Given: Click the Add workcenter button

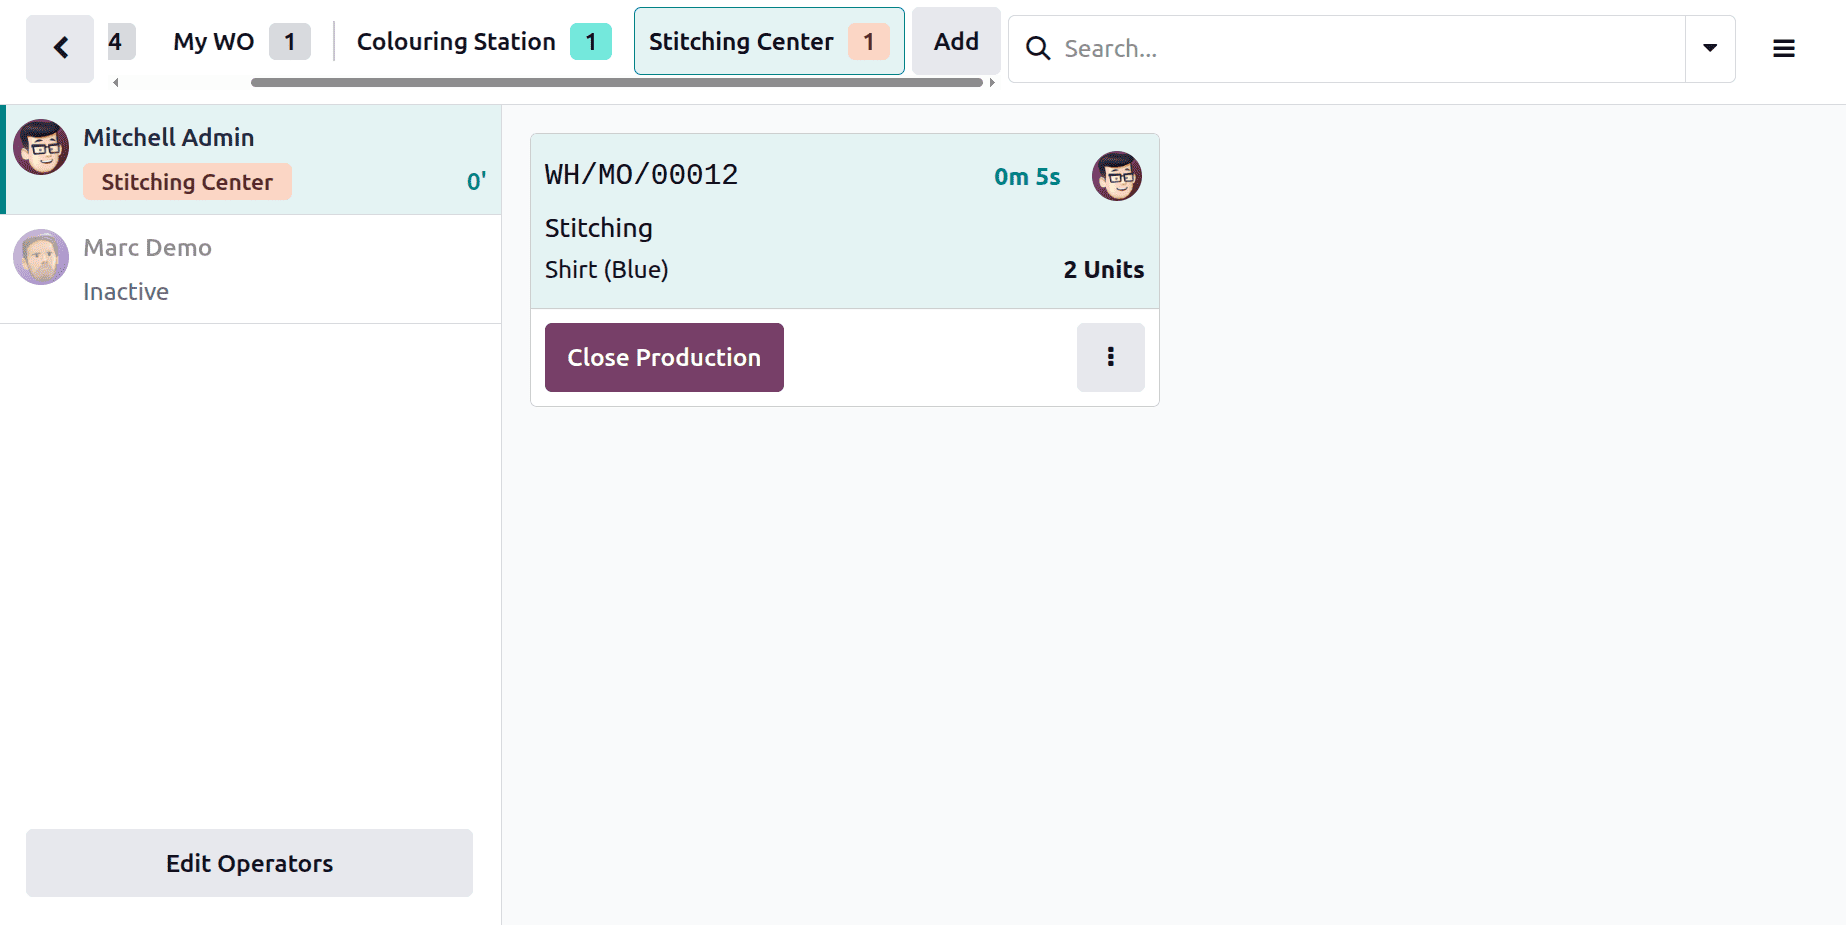Looking at the screenshot, I should tap(956, 41).
